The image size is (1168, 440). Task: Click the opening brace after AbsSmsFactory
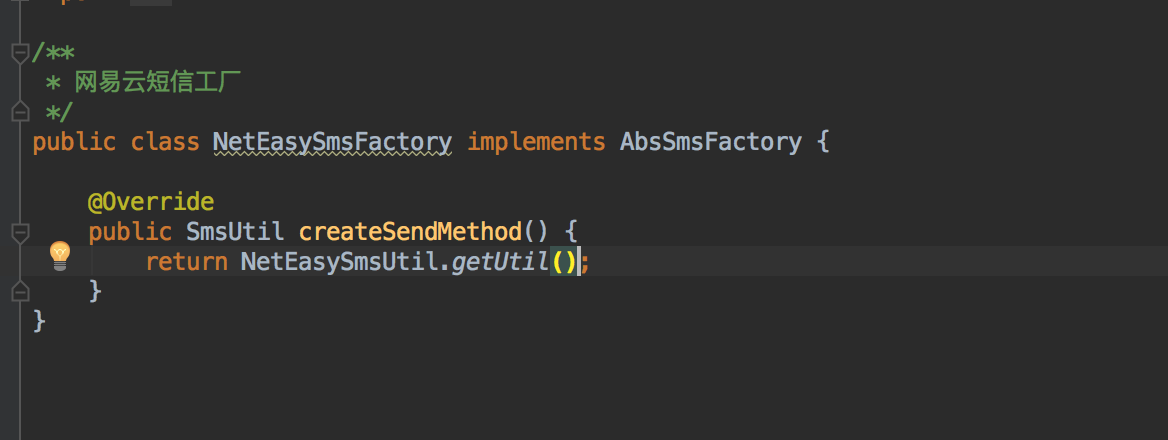(822, 142)
